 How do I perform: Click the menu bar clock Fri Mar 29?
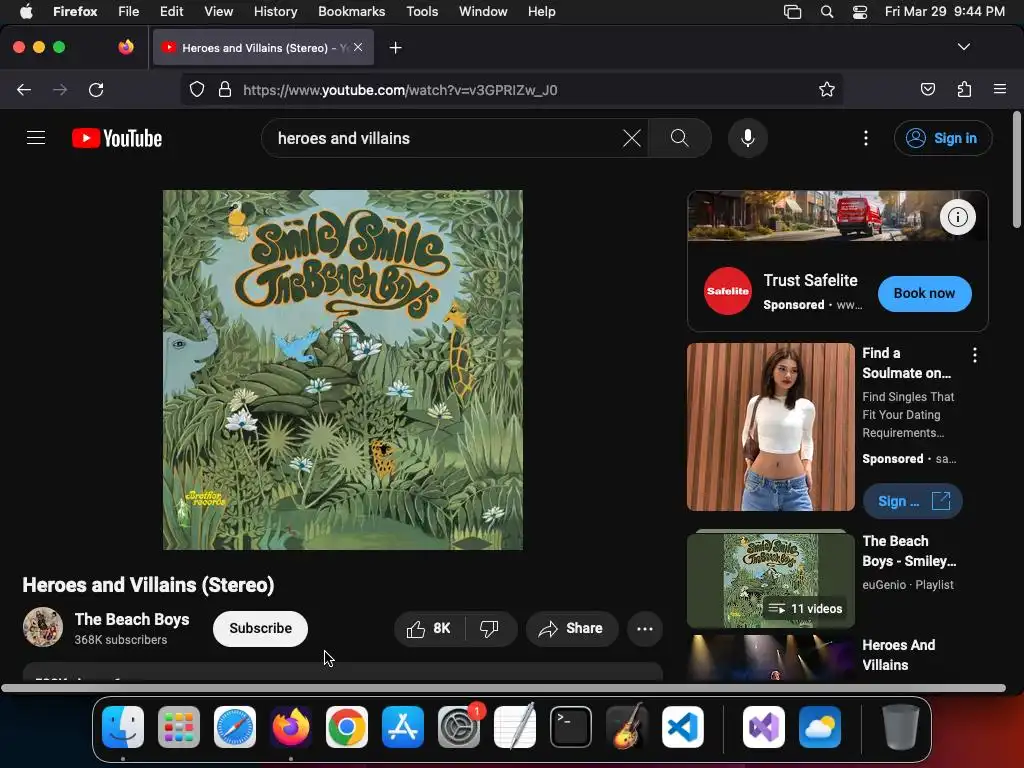[x=944, y=12]
